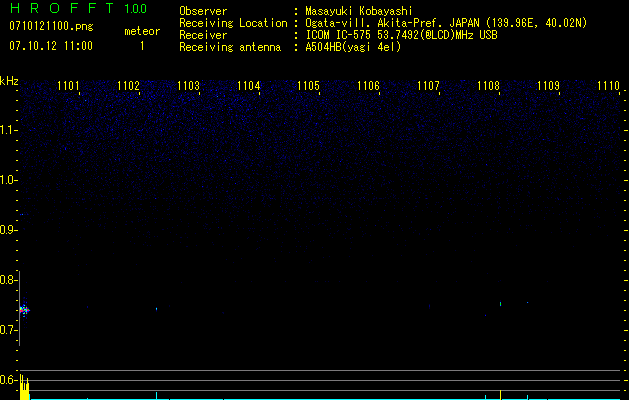Click the bright meteor echo near 1100
Viewport: 629px width, 400px height.
pyautogui.click(x=24, y=310)
